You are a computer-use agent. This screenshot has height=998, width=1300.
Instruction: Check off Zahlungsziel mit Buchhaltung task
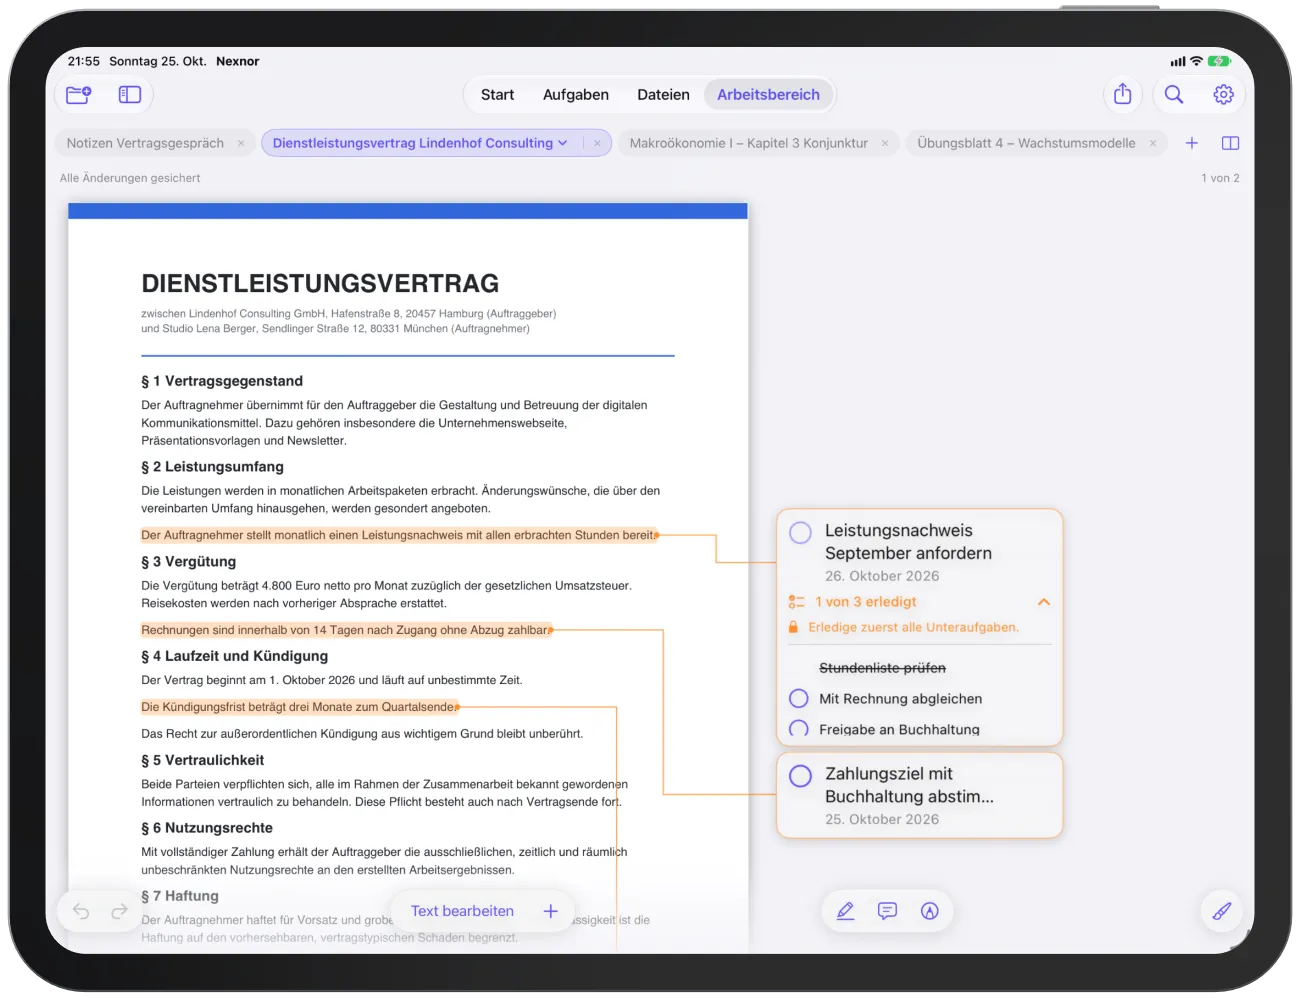[801, 775]
